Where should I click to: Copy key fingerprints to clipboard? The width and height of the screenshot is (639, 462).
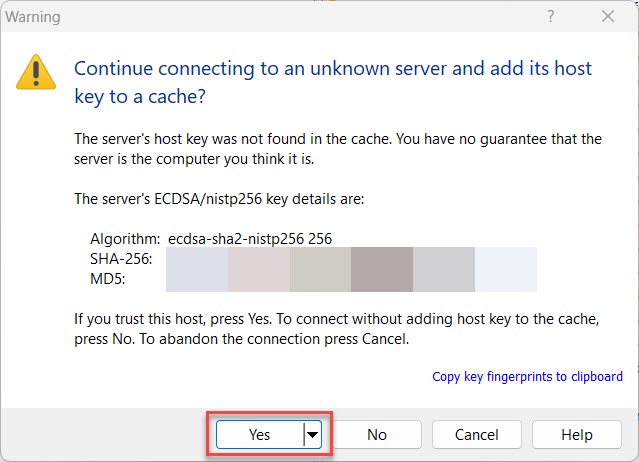coord(527,377)
